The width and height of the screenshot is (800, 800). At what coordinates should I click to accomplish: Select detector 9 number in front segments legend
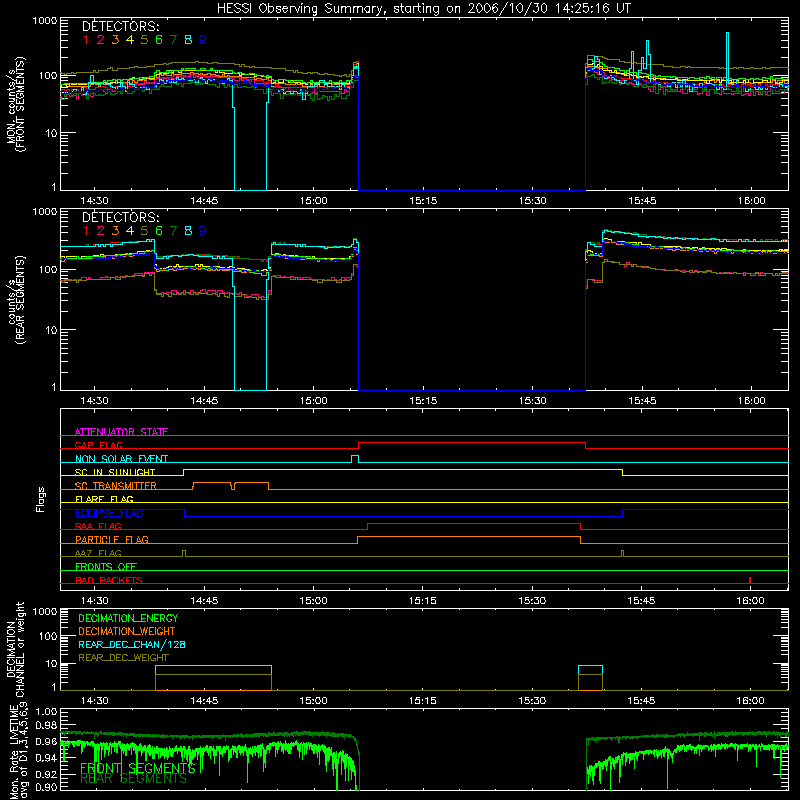click(203, 40)
